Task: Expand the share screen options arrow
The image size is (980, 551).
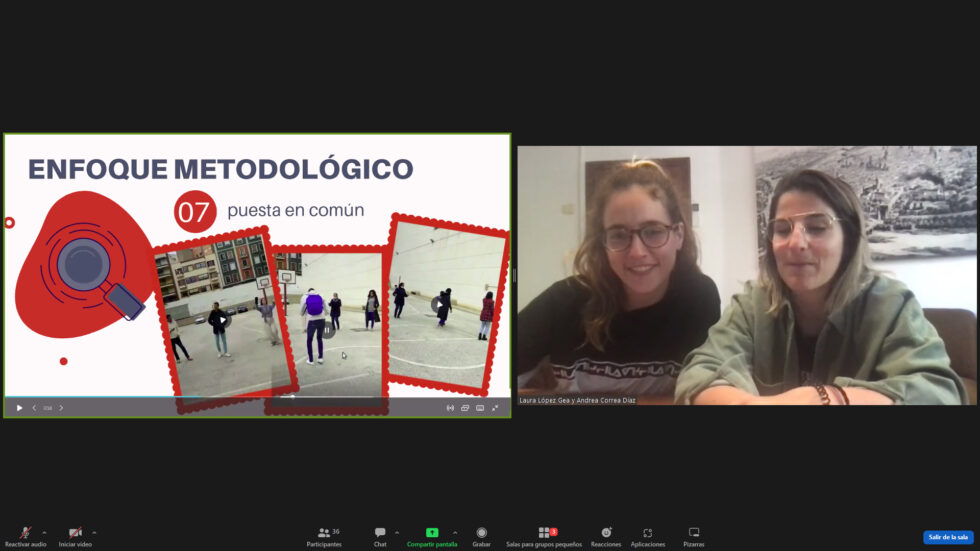Action: (x=455, y=532)
